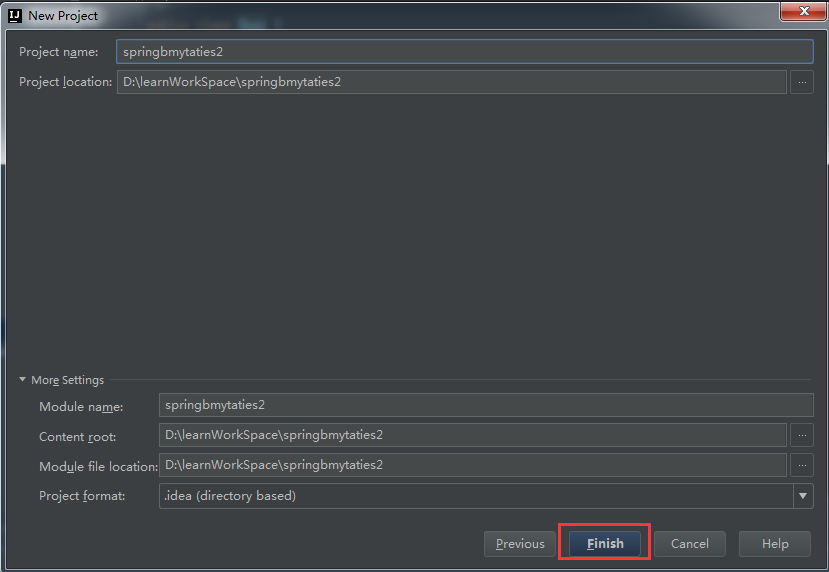Screen dimensions: 829x572
Task: Click the Project location path field
Action: 452,82
